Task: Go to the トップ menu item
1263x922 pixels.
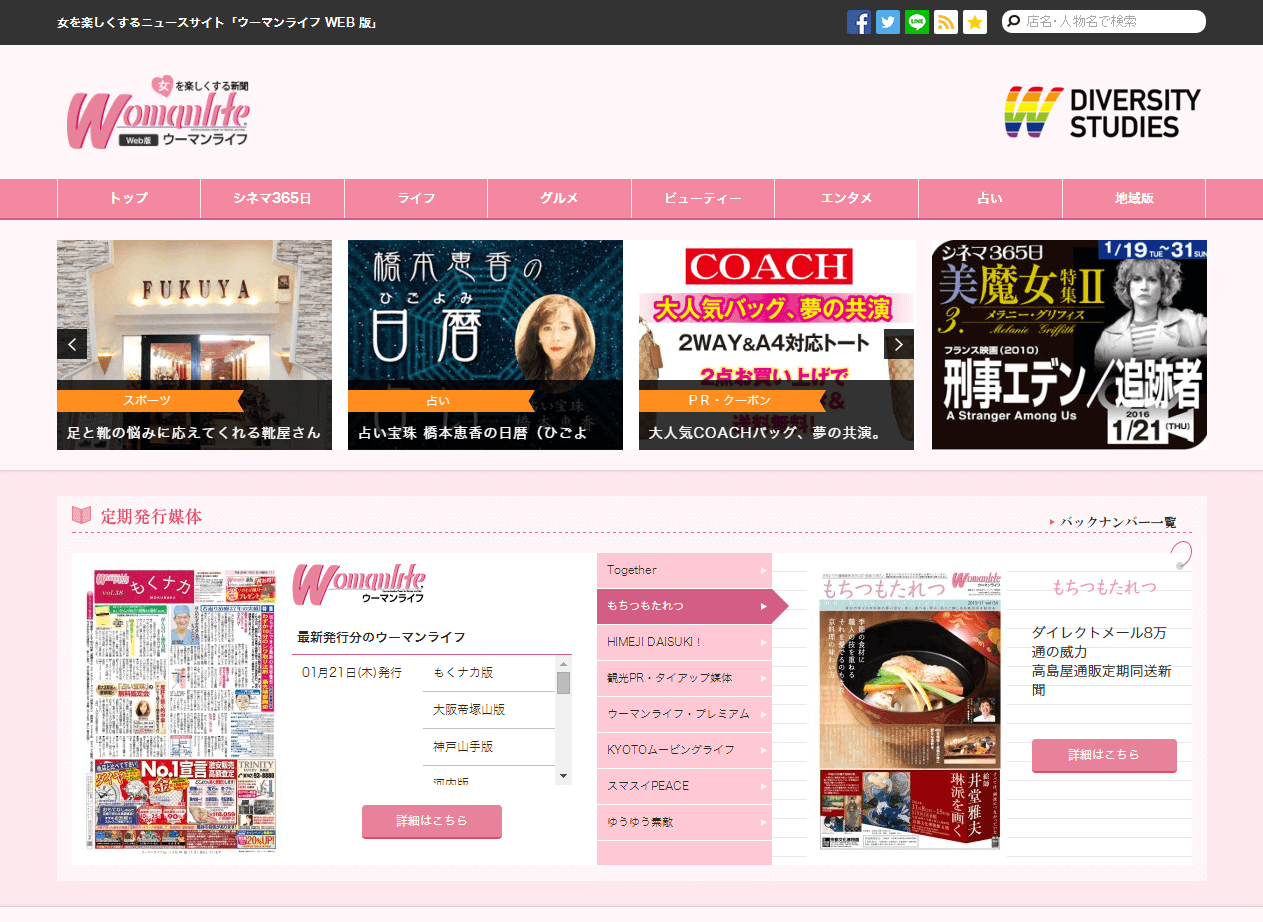Action: coord(129,198)
